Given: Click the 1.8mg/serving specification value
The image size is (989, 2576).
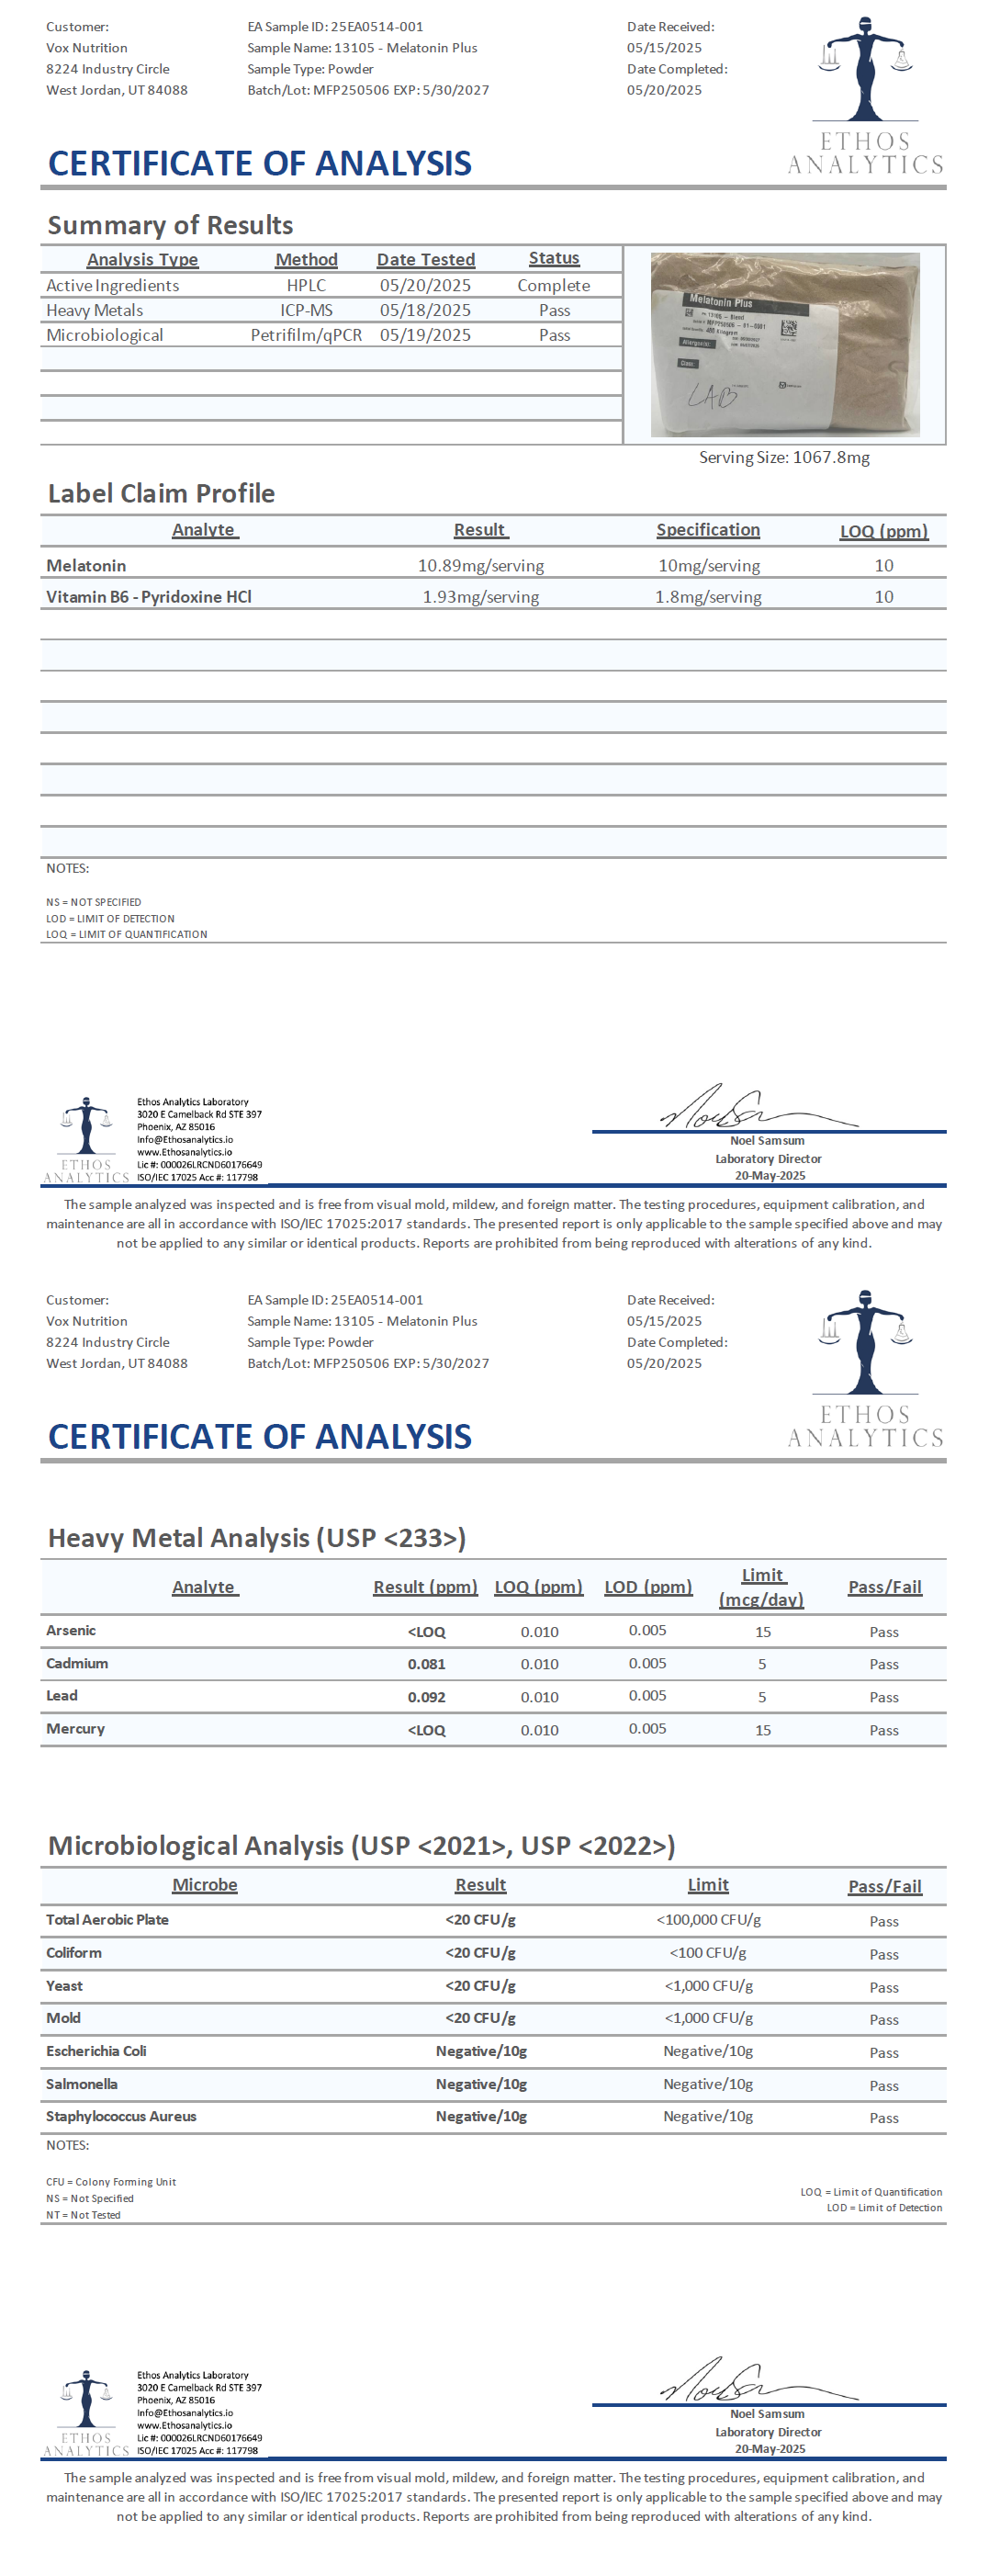Looking at the screenshot, I should click(x=708, y=597).
